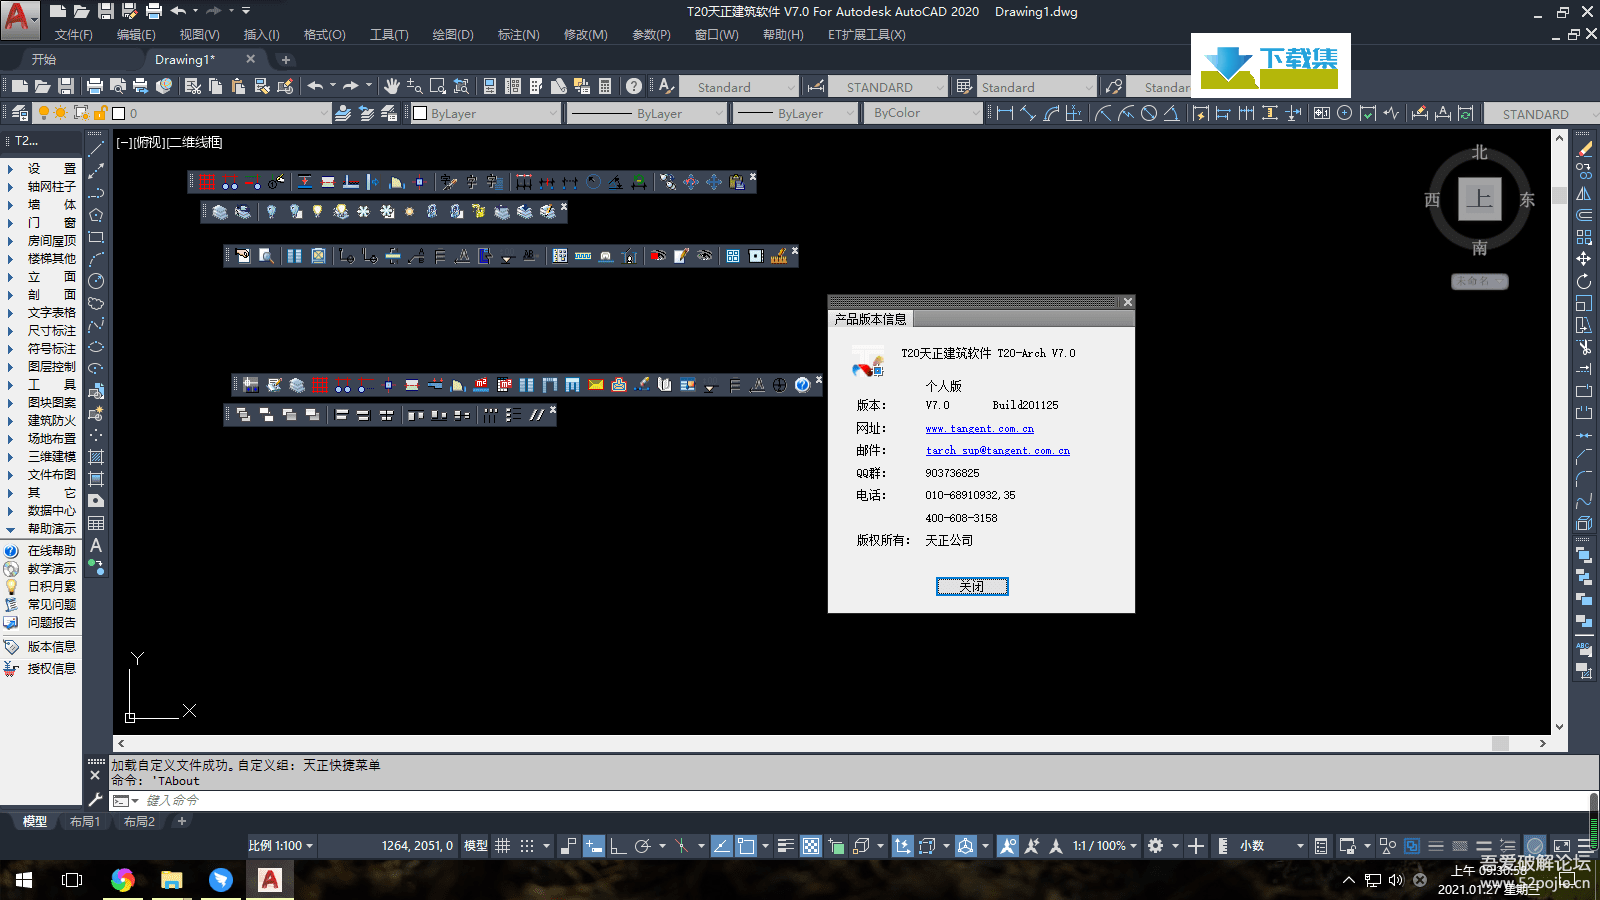The width and height of the screenshot is (1600, 900).
Task: Click the ByLayer color swatch box
Action: [421, 113]
